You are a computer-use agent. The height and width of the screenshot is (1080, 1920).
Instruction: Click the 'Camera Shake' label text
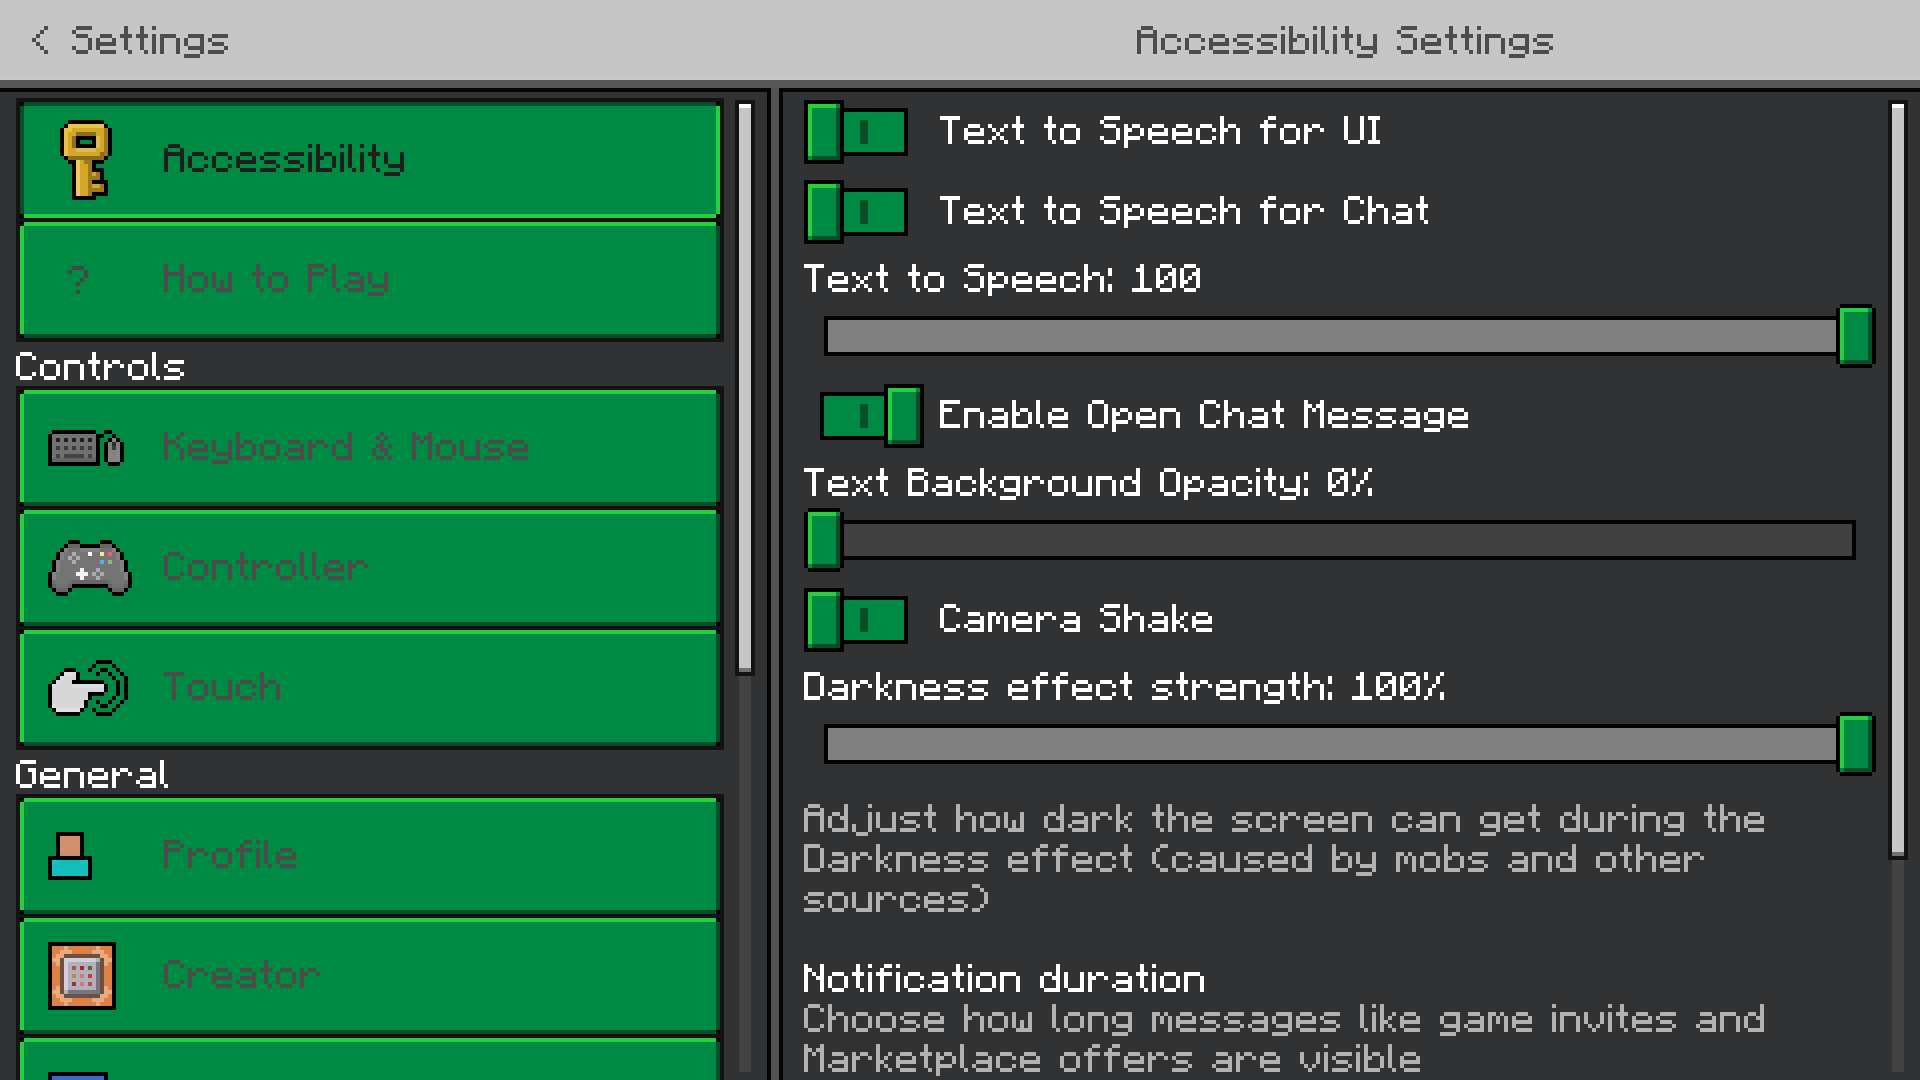[1076, 619]
